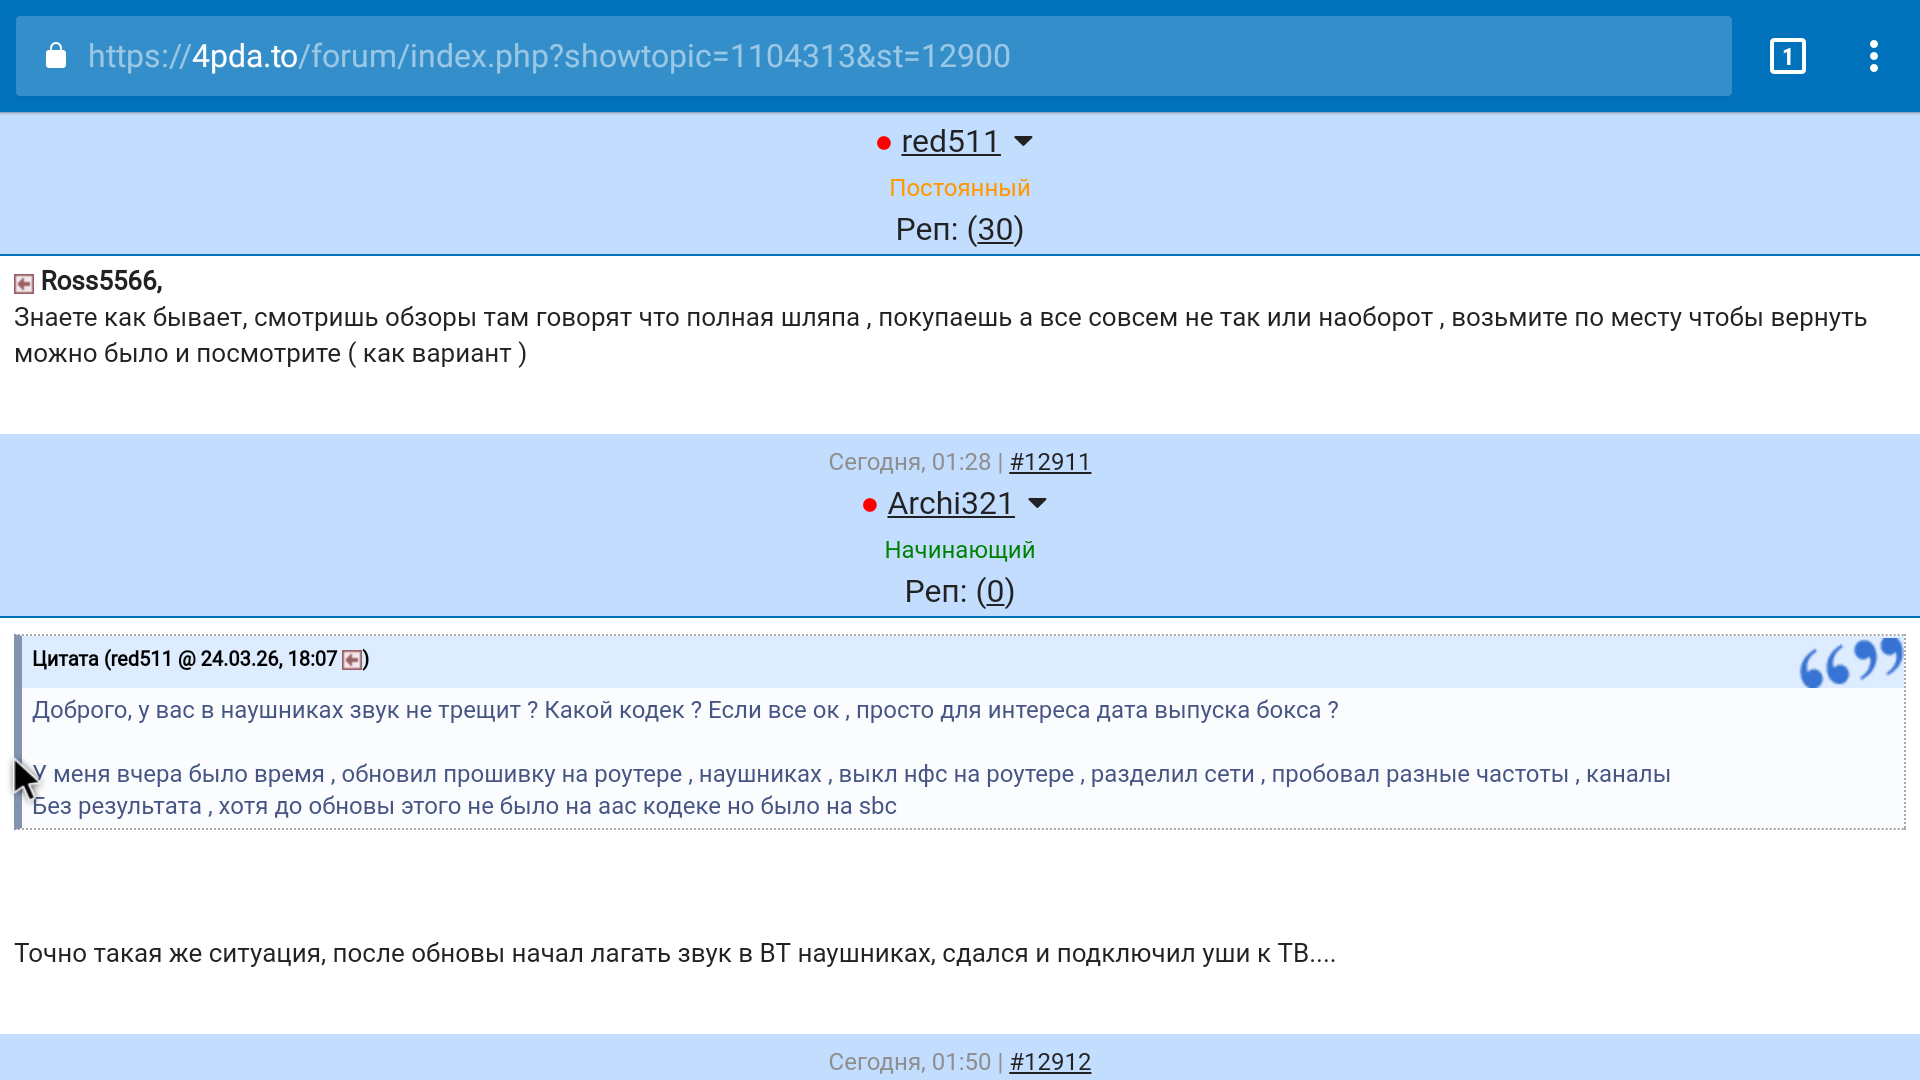Viewport: 1920px width, 1080px height.
Task: Open the browser three-dot menu
Action: (1873, 56)
